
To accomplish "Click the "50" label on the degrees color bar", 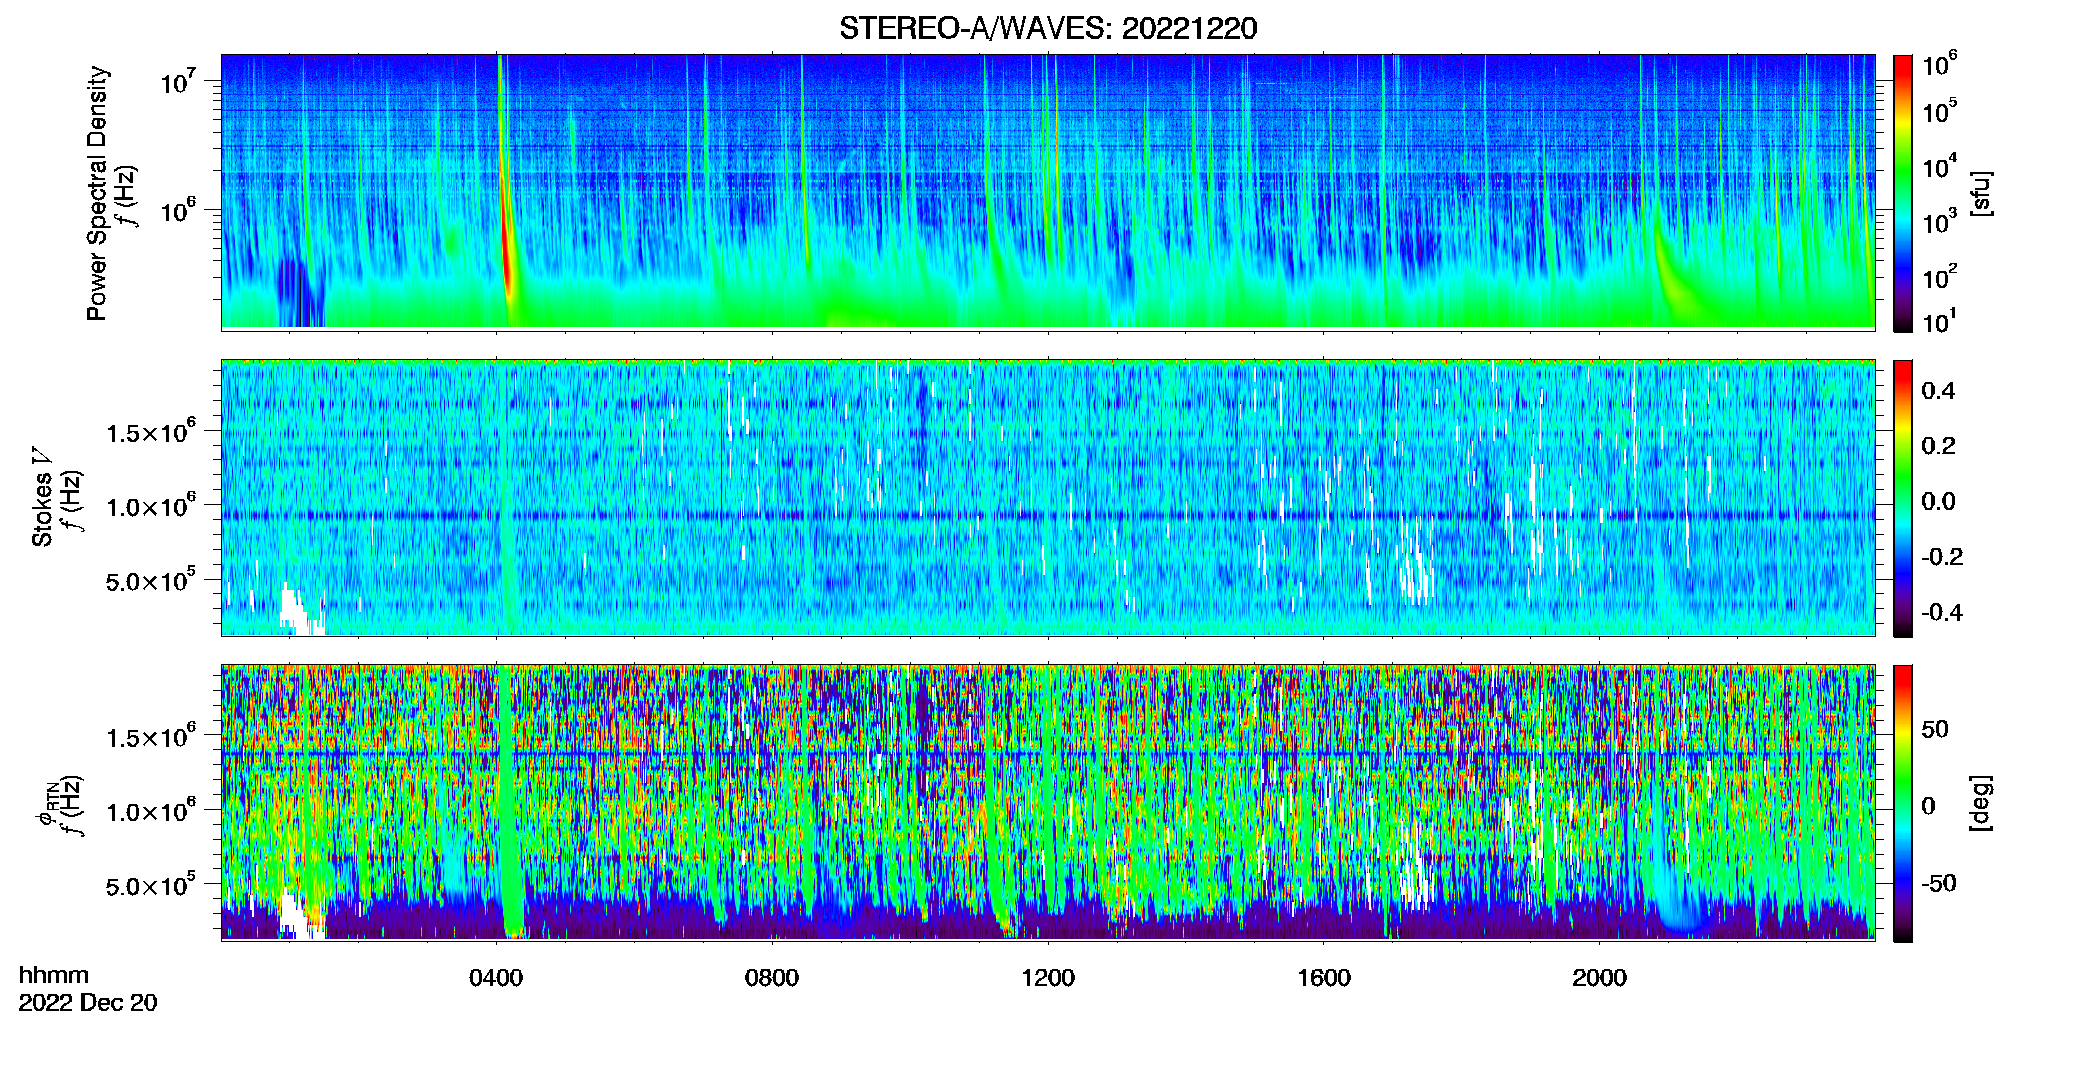I will click(x=1935, y=729).
